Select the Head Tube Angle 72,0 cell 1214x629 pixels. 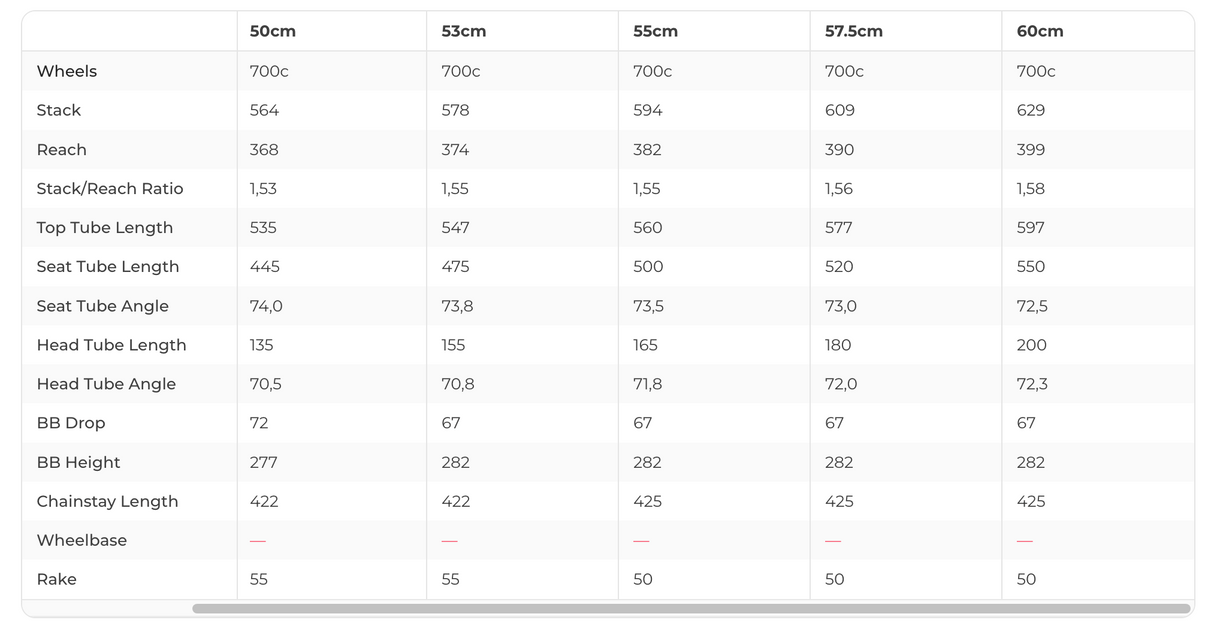(841, 384)
